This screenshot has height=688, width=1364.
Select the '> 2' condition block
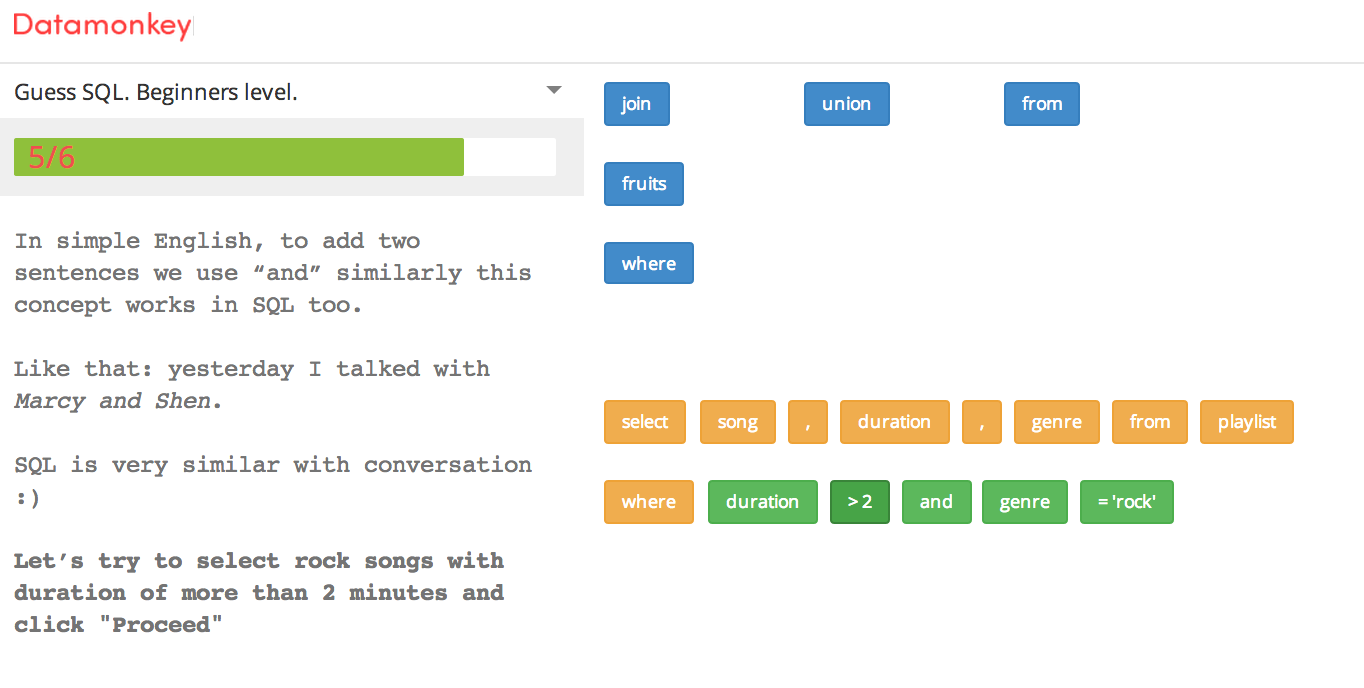click(859, 502)
